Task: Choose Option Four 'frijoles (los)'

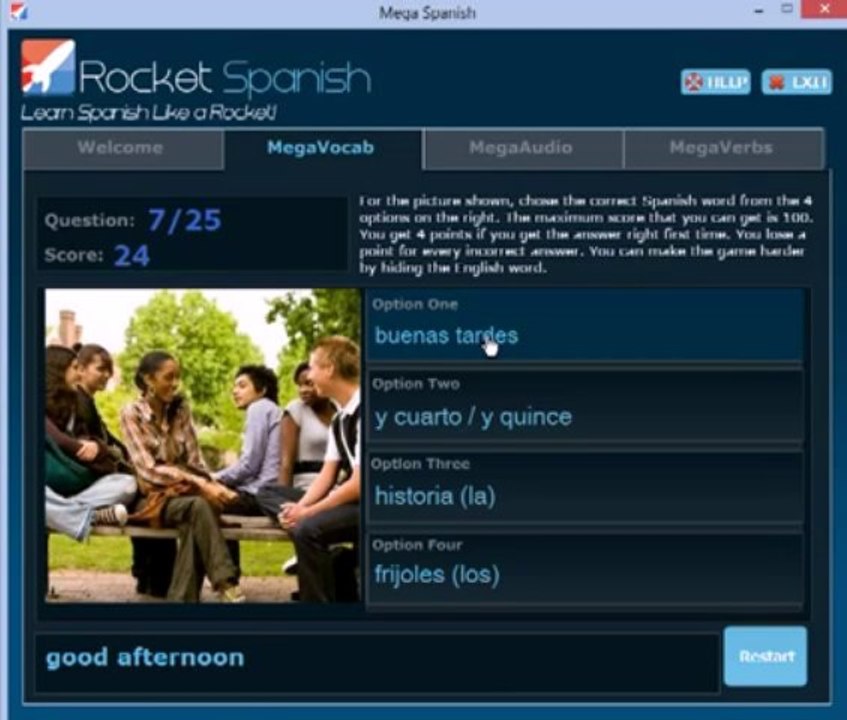Action: click(584, 567)
